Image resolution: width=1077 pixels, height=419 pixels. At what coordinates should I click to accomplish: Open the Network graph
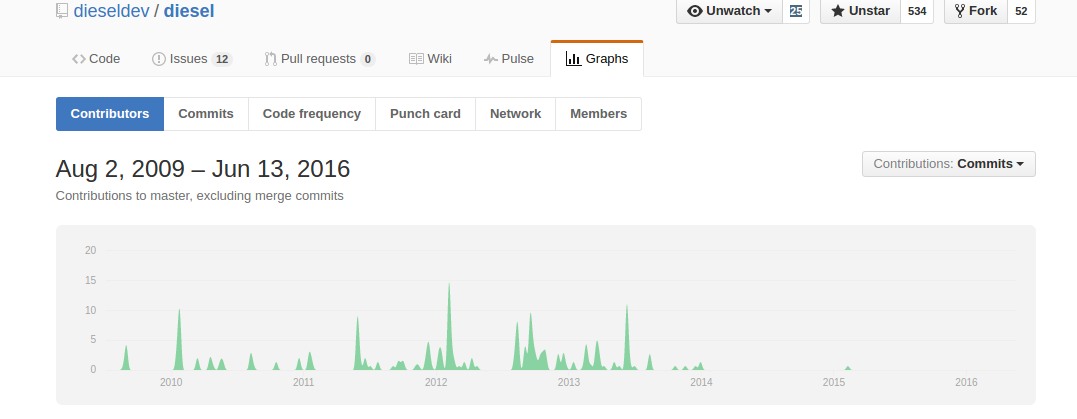point(515,114)
